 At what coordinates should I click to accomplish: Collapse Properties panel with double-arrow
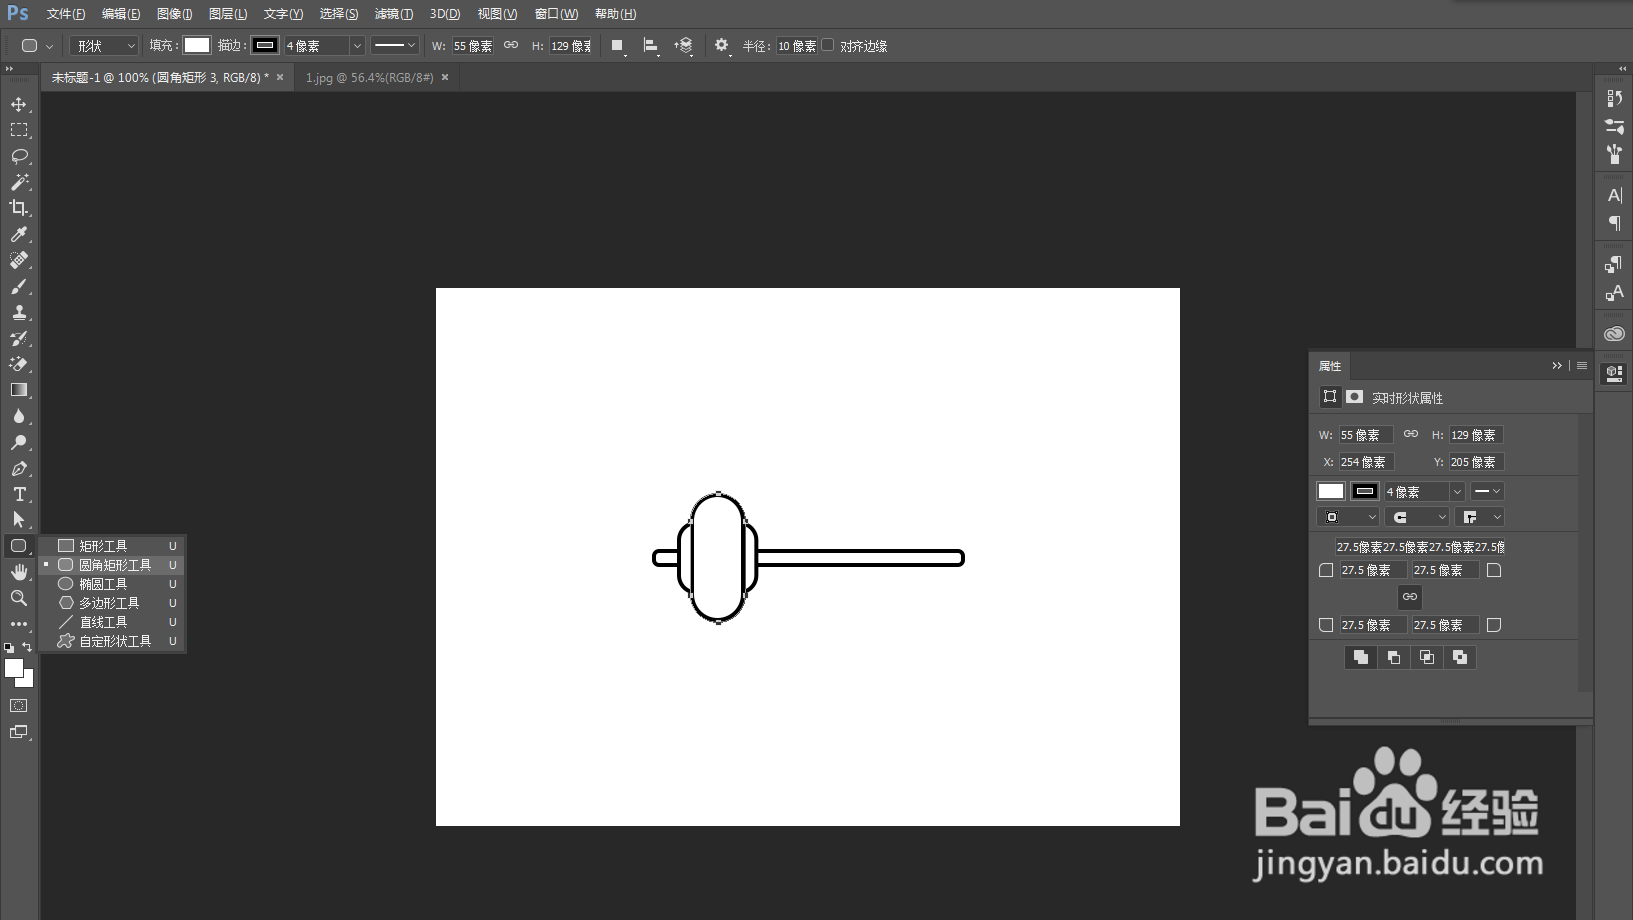coord(1557,366)
